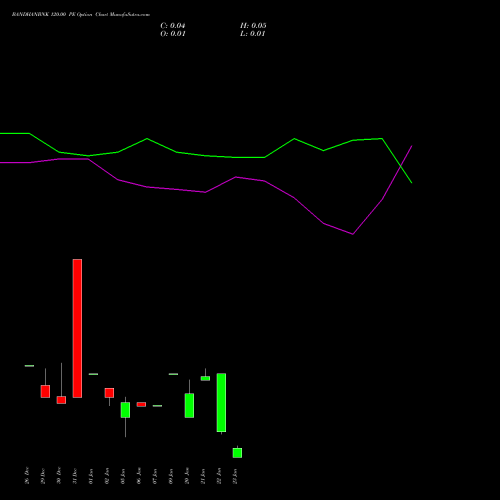Click the low value "L: 0.01"
This screenshot has width=500, height=500.
253,34
